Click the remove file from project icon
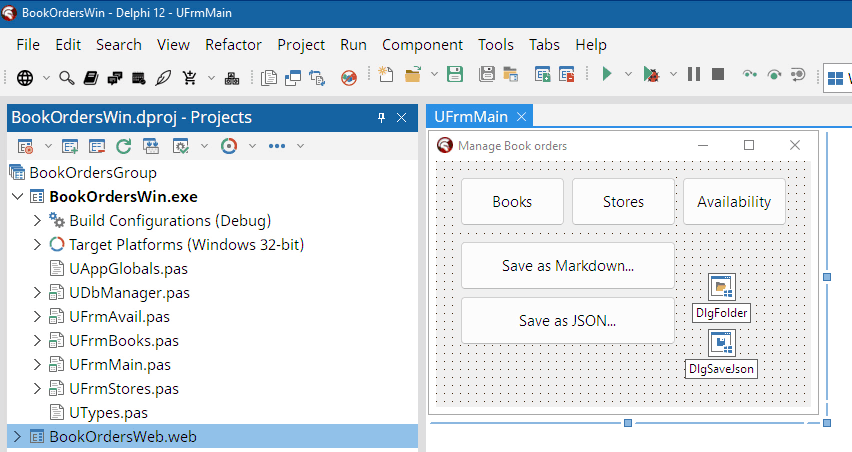Screen dimensions: 852x452 click(567, 74)
